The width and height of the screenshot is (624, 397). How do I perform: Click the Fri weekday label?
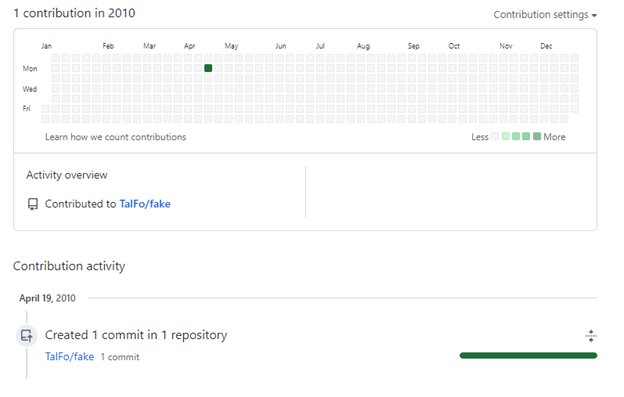(26, 109)
